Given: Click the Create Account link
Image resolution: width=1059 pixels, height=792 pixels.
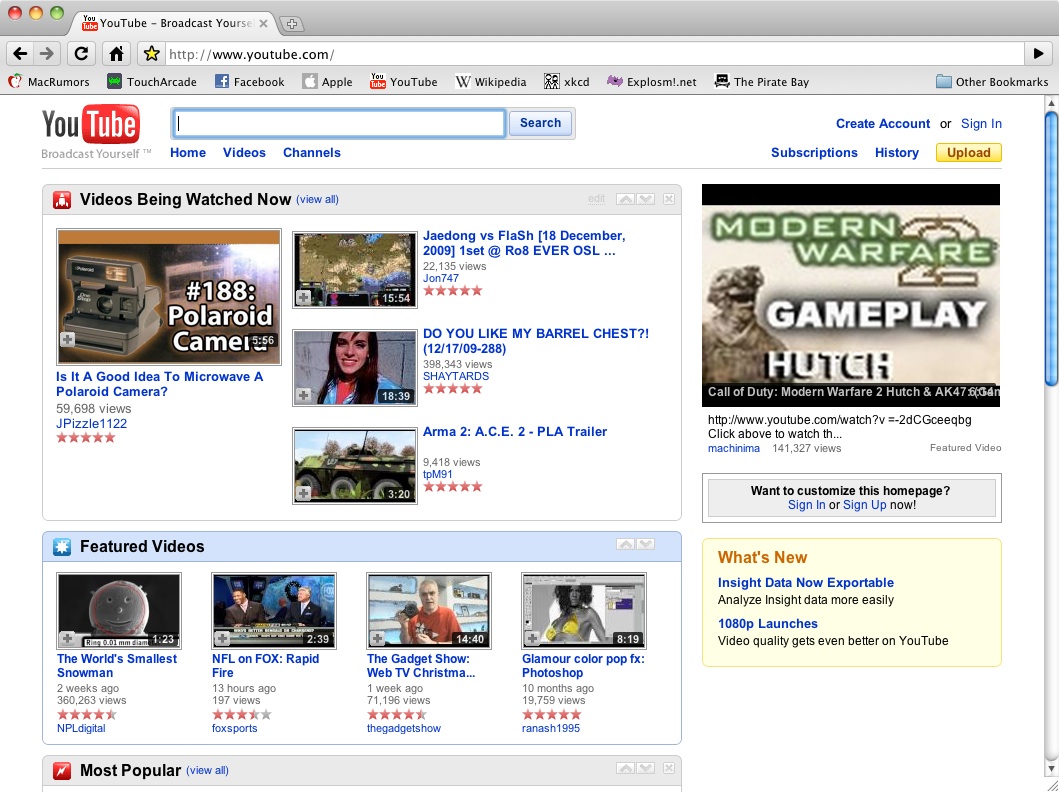Looking at the screenshot, I should coord(883,124).
